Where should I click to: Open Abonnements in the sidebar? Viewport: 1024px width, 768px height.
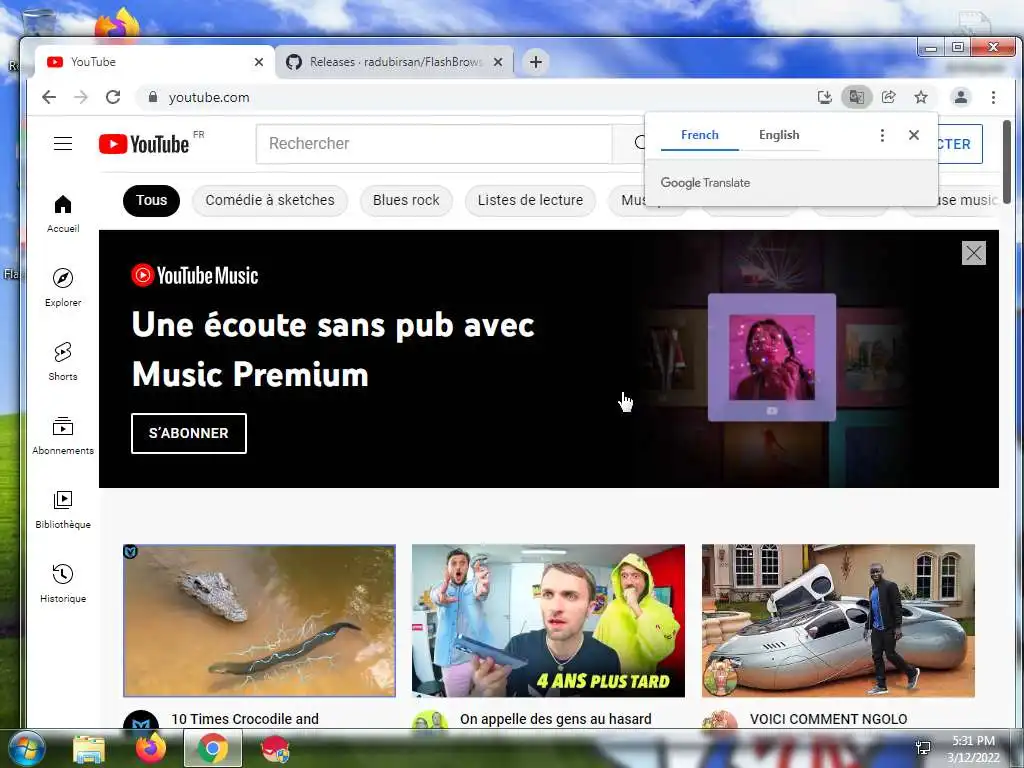click(63, 436)
